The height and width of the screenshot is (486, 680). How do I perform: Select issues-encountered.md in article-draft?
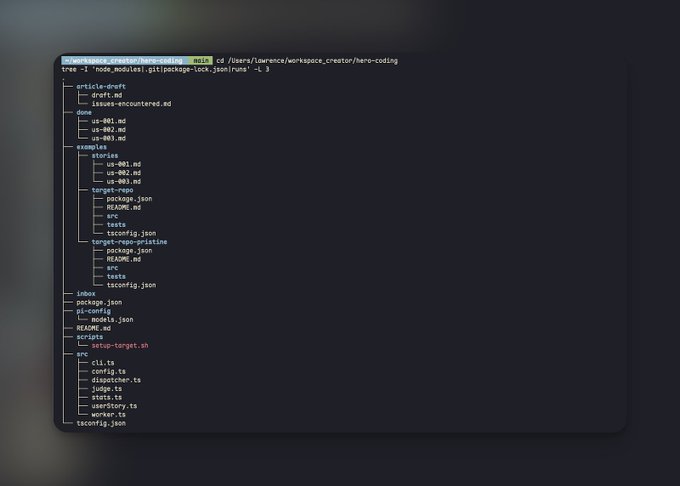[131, 104]
